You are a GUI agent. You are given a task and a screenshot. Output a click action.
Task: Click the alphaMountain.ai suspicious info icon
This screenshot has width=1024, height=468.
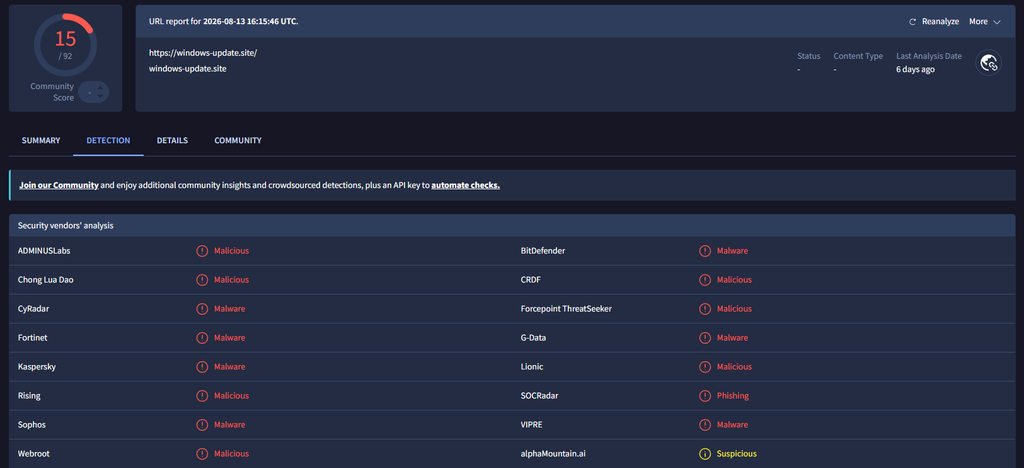705,454
